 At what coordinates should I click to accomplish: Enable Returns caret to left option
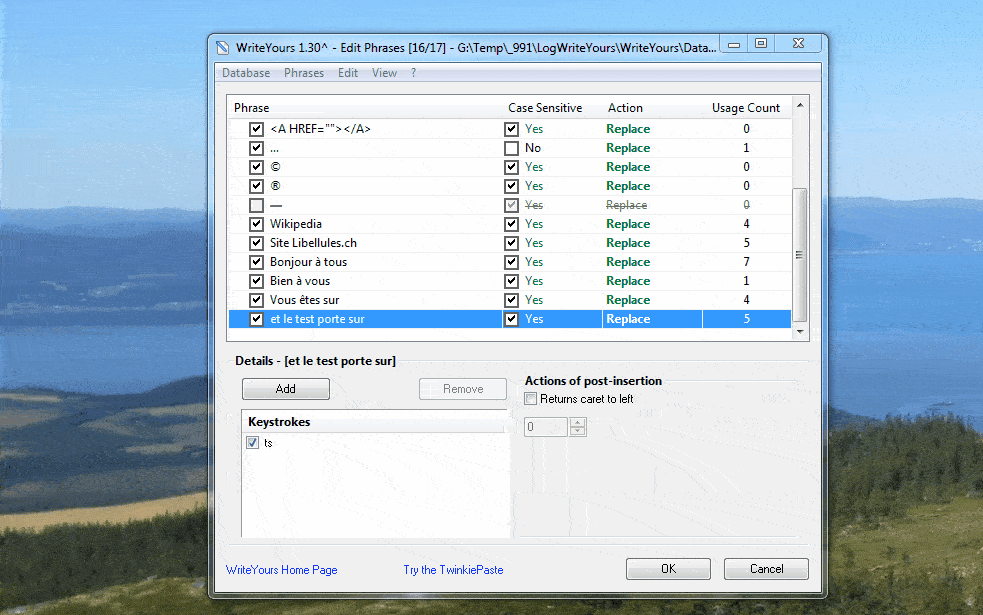pos(531,399)
